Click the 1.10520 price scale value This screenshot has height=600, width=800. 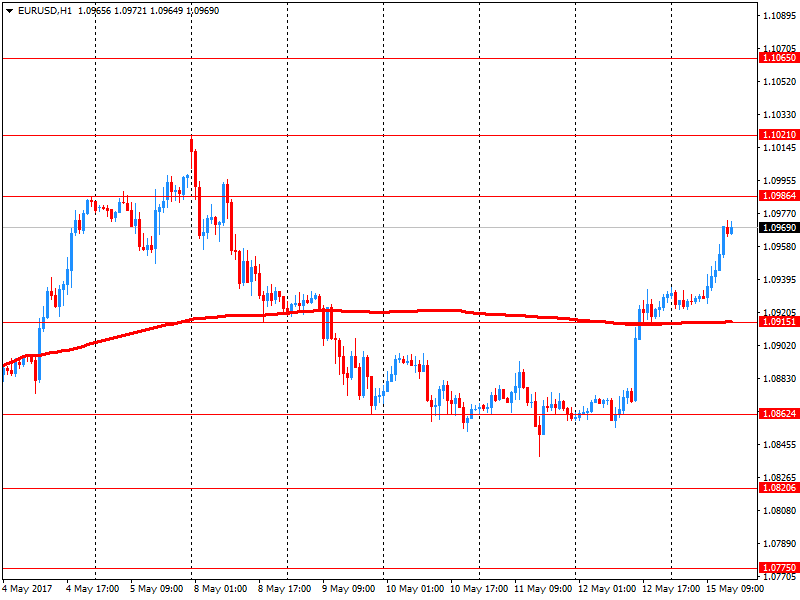point(780,82)
